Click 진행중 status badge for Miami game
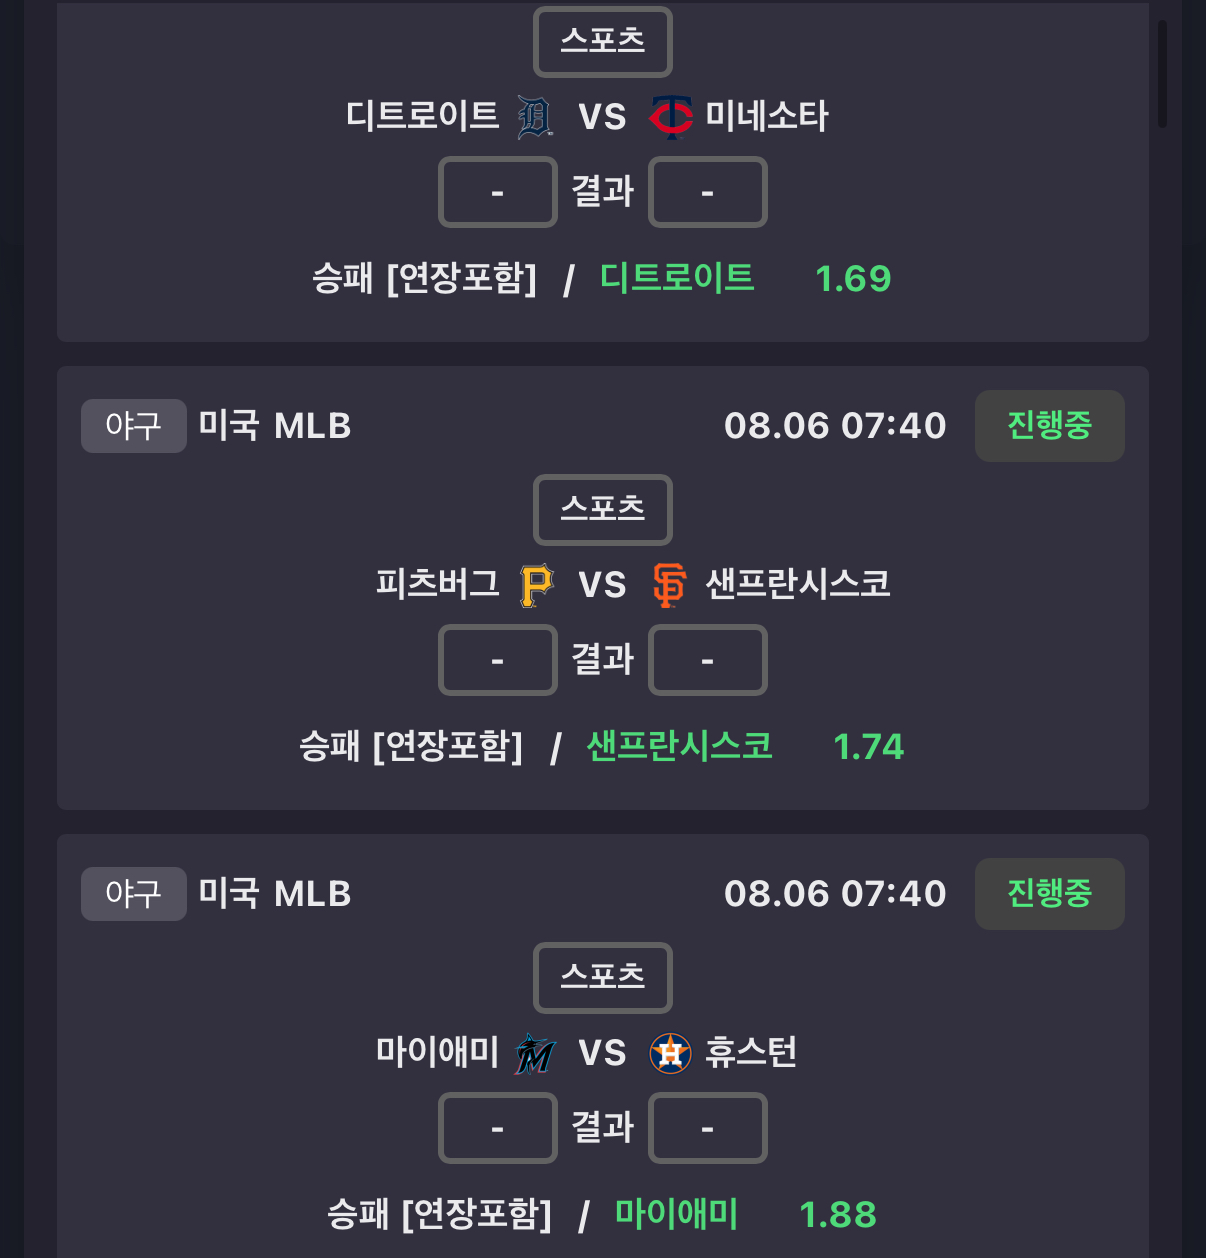Viewport: 1206px width, 1258px height. [x=1049, y=894]
